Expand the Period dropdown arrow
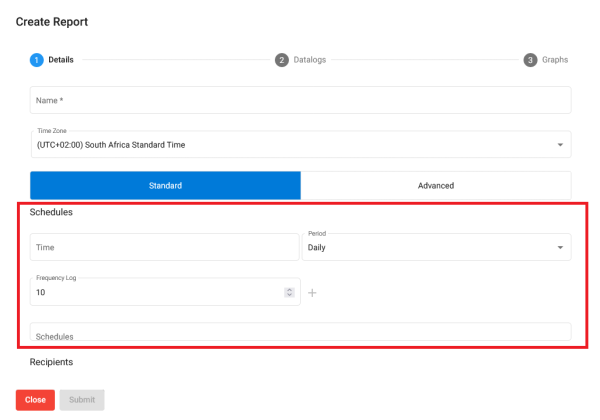Viewport: 600px width, 420px height. 560,247
